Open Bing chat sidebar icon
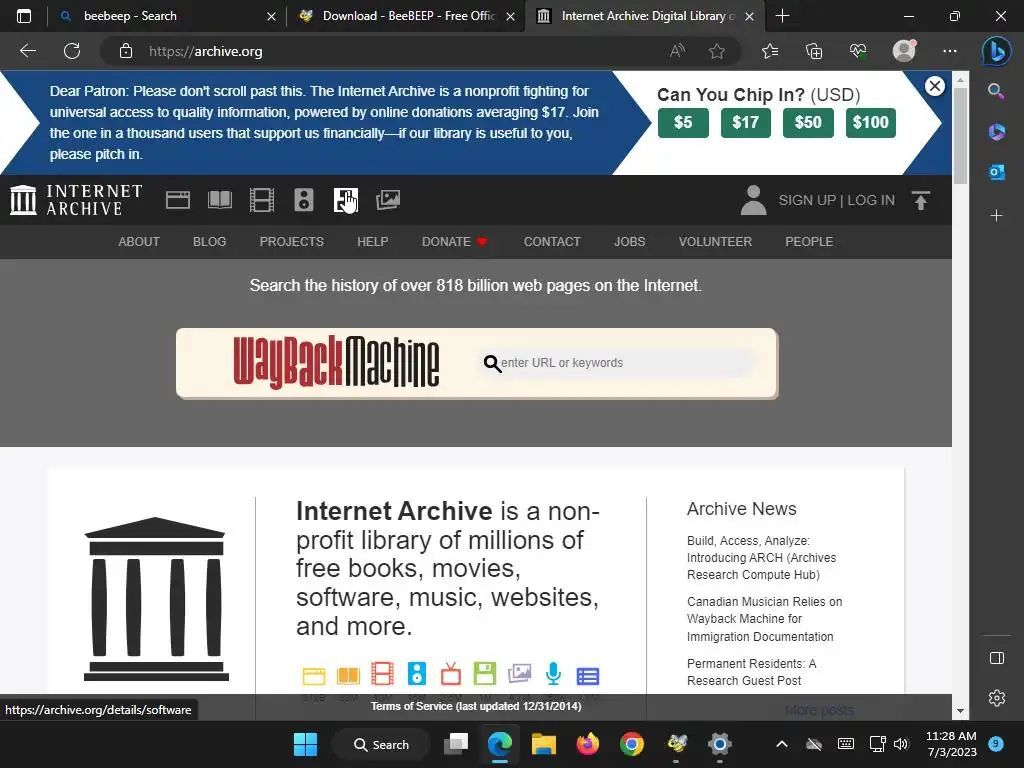Screen dimensions: 1024x768 point(997,51)
